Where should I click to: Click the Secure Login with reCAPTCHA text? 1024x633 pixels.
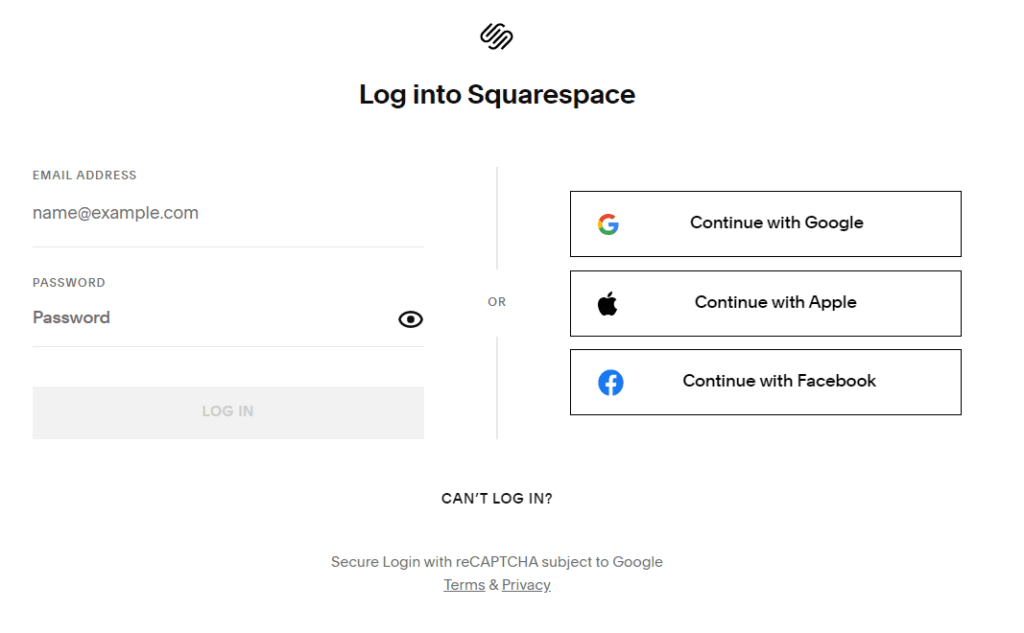coord(496,562)
